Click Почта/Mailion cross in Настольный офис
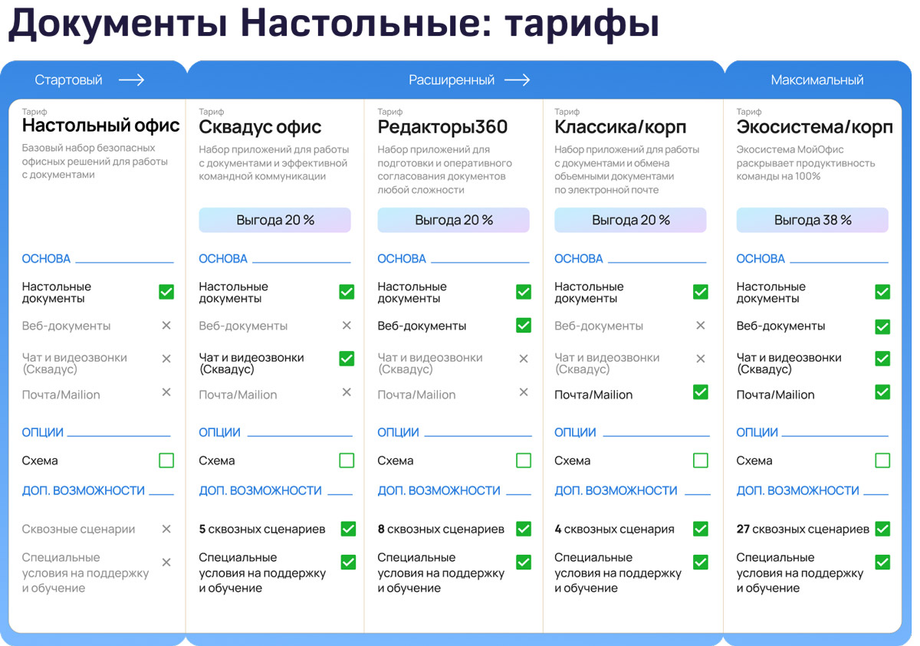The width and height of the screenshot is (920, 646). pos(166,392)
